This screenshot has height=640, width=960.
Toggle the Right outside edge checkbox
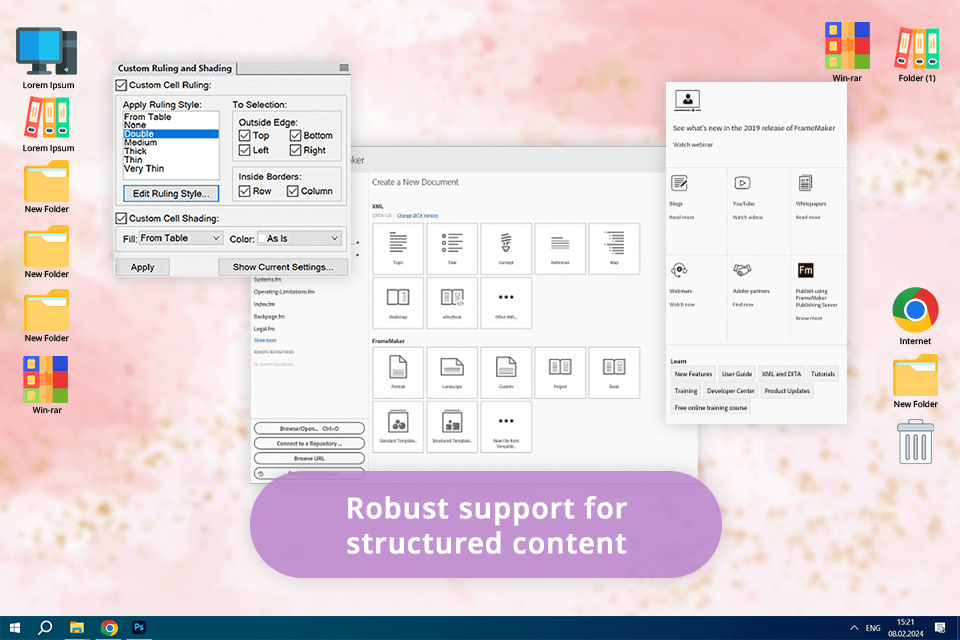[x=295, y=150]
